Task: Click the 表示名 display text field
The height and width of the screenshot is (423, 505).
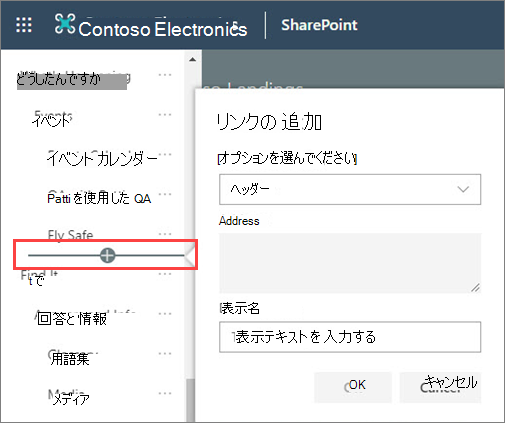Action: [x=350, y=337]
